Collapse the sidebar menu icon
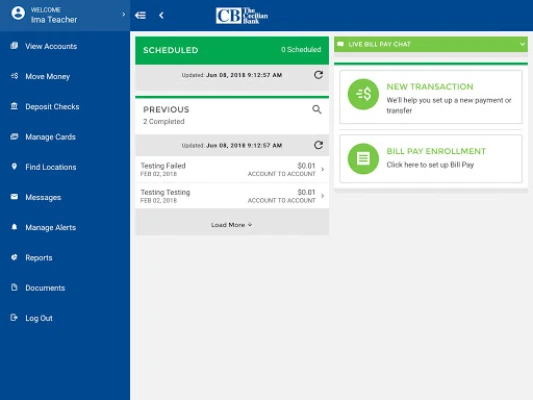This screenshot has width=533, height=400. (140, 15)
